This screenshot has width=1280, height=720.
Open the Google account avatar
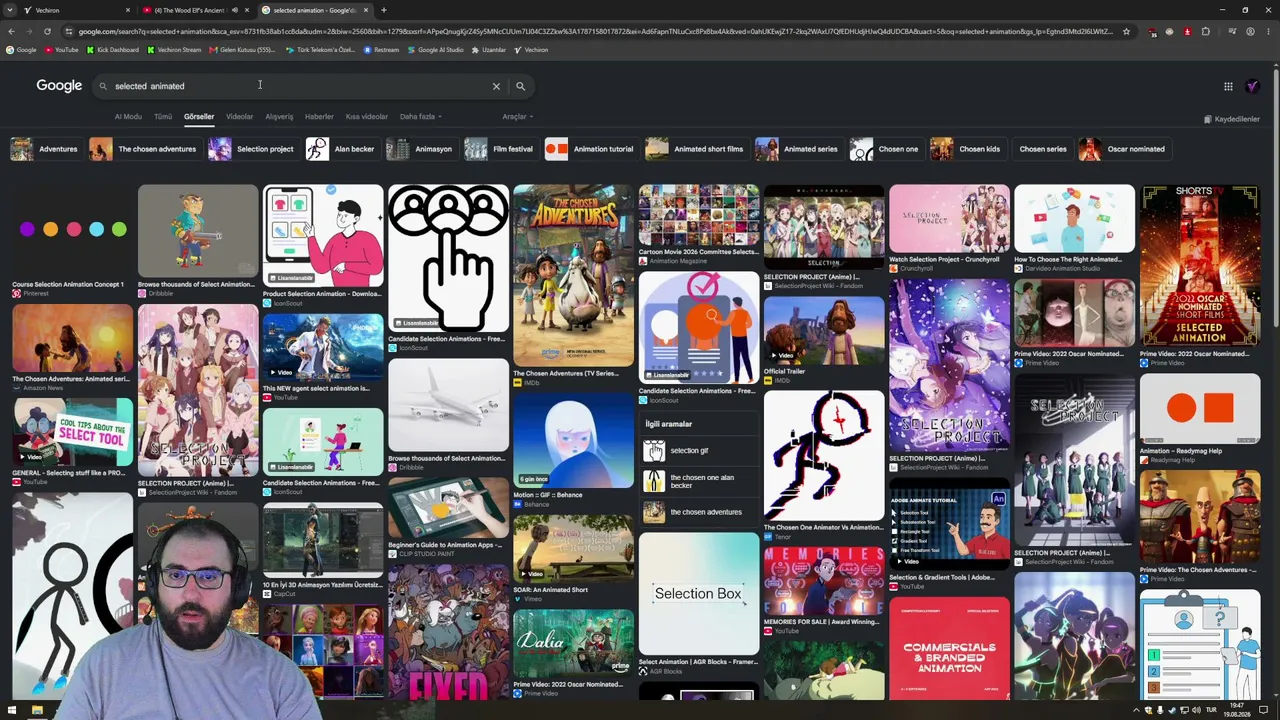[1252, 86]
